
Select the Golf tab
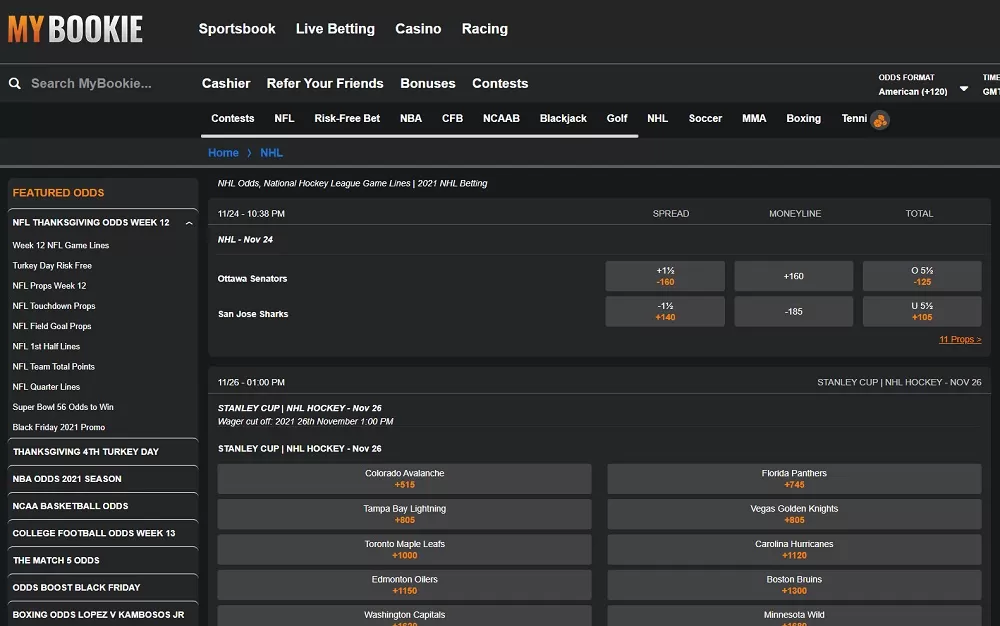pyautogui.click(x=617, y=119)
